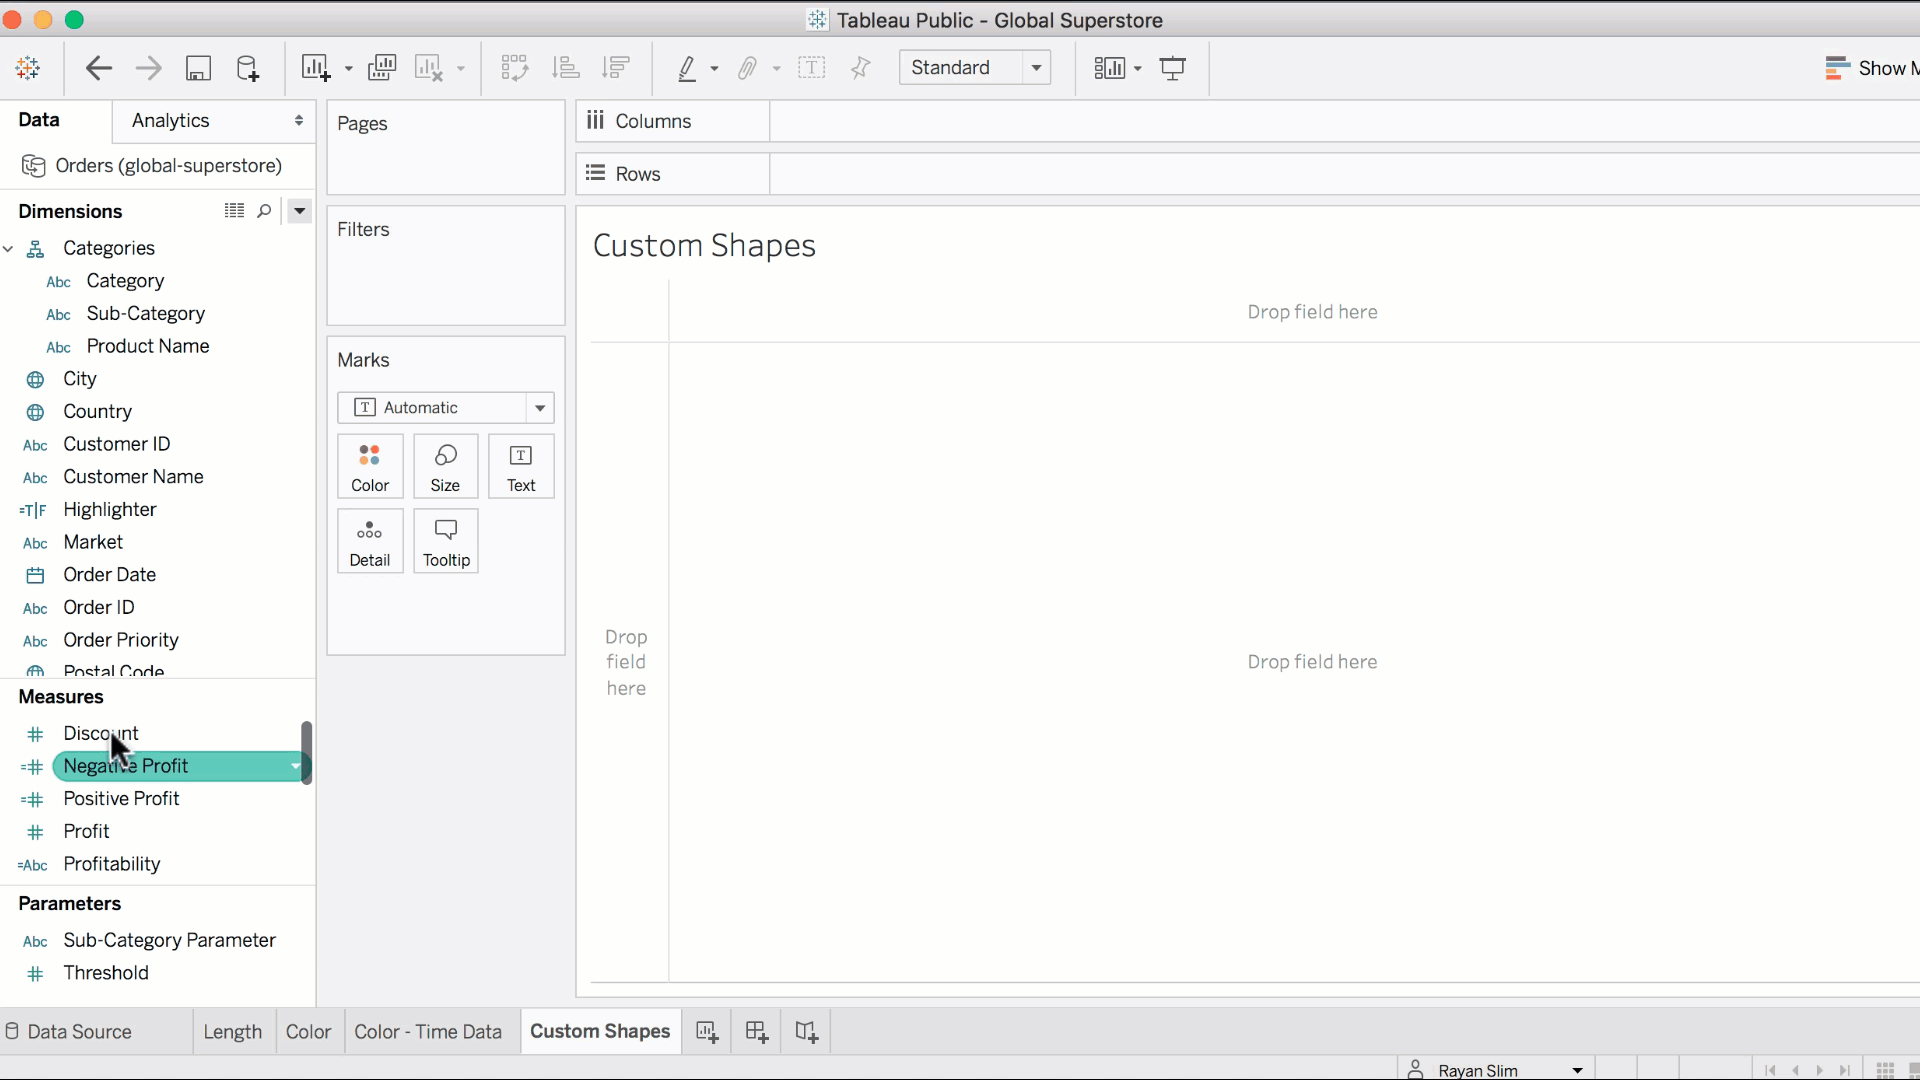This screenshot has height=1080, width=1920.
Task: Click the Show Sheet Sorter grid icon
Action: pos(1885,1070)
